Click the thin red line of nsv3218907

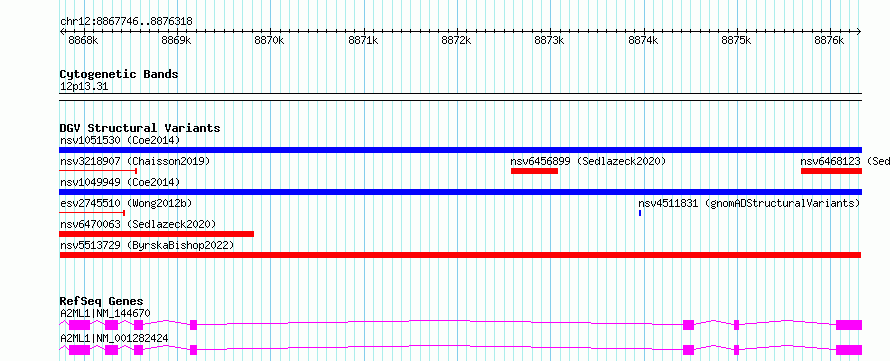click(x=98, y=171)
